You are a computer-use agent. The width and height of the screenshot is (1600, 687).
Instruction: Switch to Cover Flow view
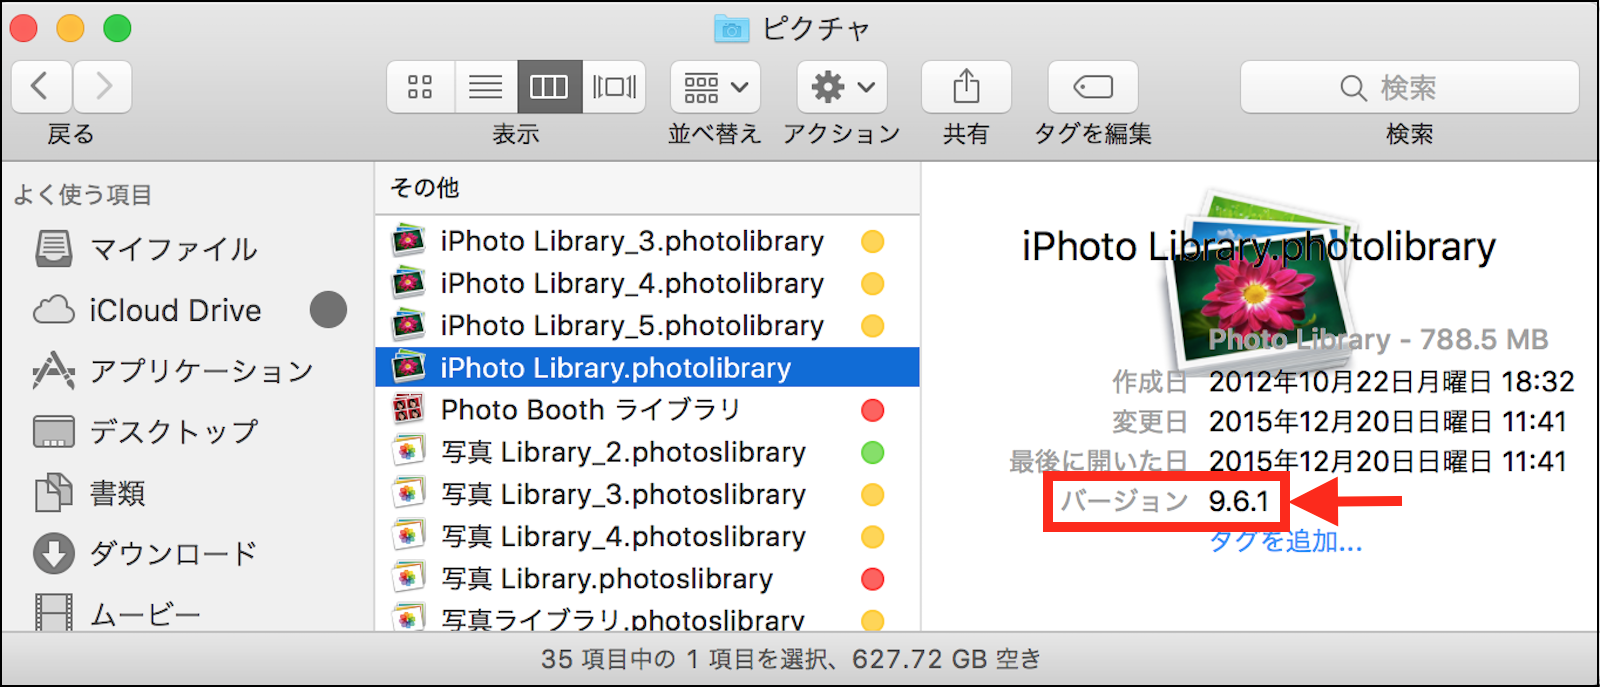[614, 87]
